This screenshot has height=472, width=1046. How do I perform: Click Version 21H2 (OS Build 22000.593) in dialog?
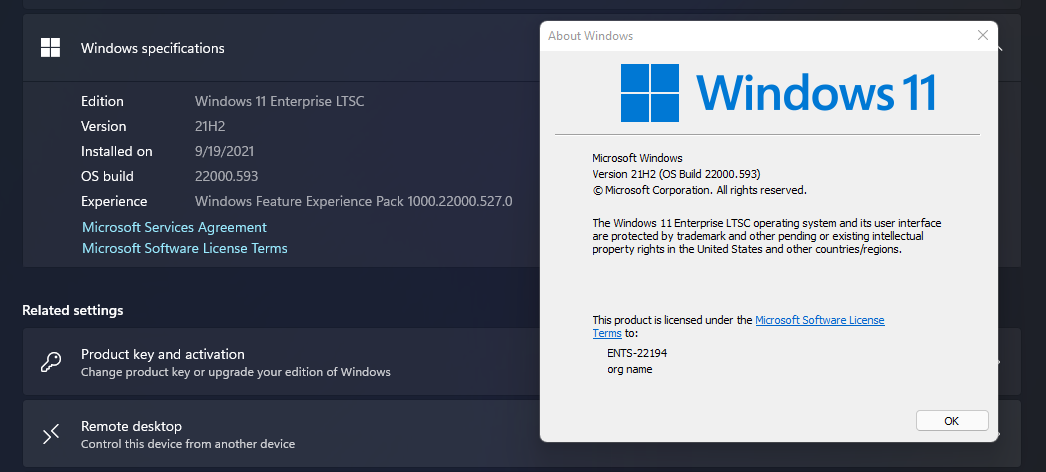pos(676,174)
